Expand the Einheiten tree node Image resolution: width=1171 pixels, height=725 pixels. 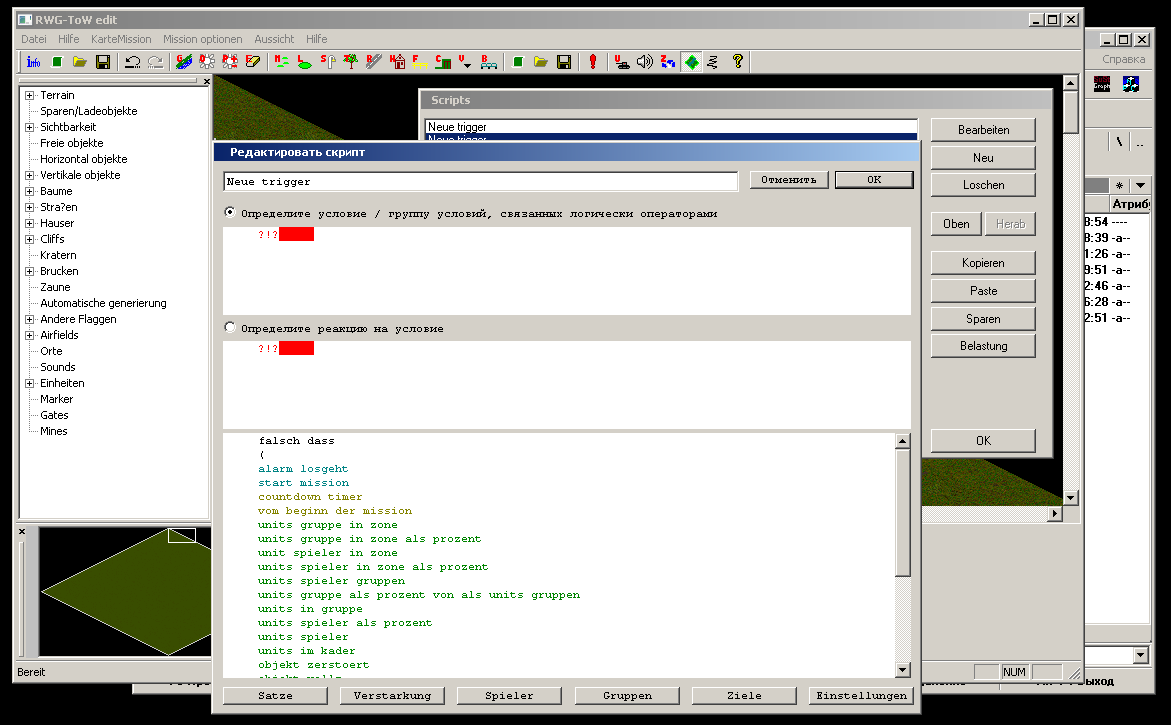coord(30,383)
